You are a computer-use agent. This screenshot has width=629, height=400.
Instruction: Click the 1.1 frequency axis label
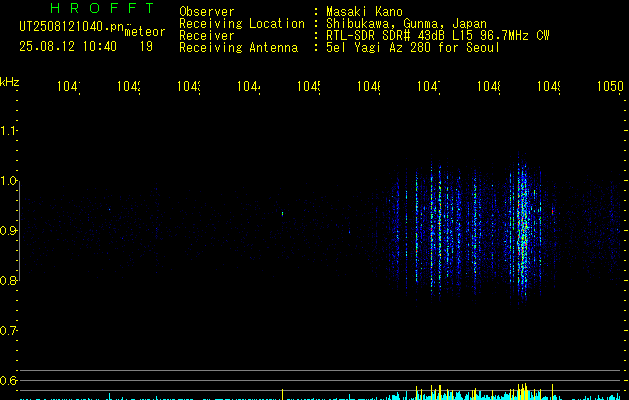(x=8, y=130)
